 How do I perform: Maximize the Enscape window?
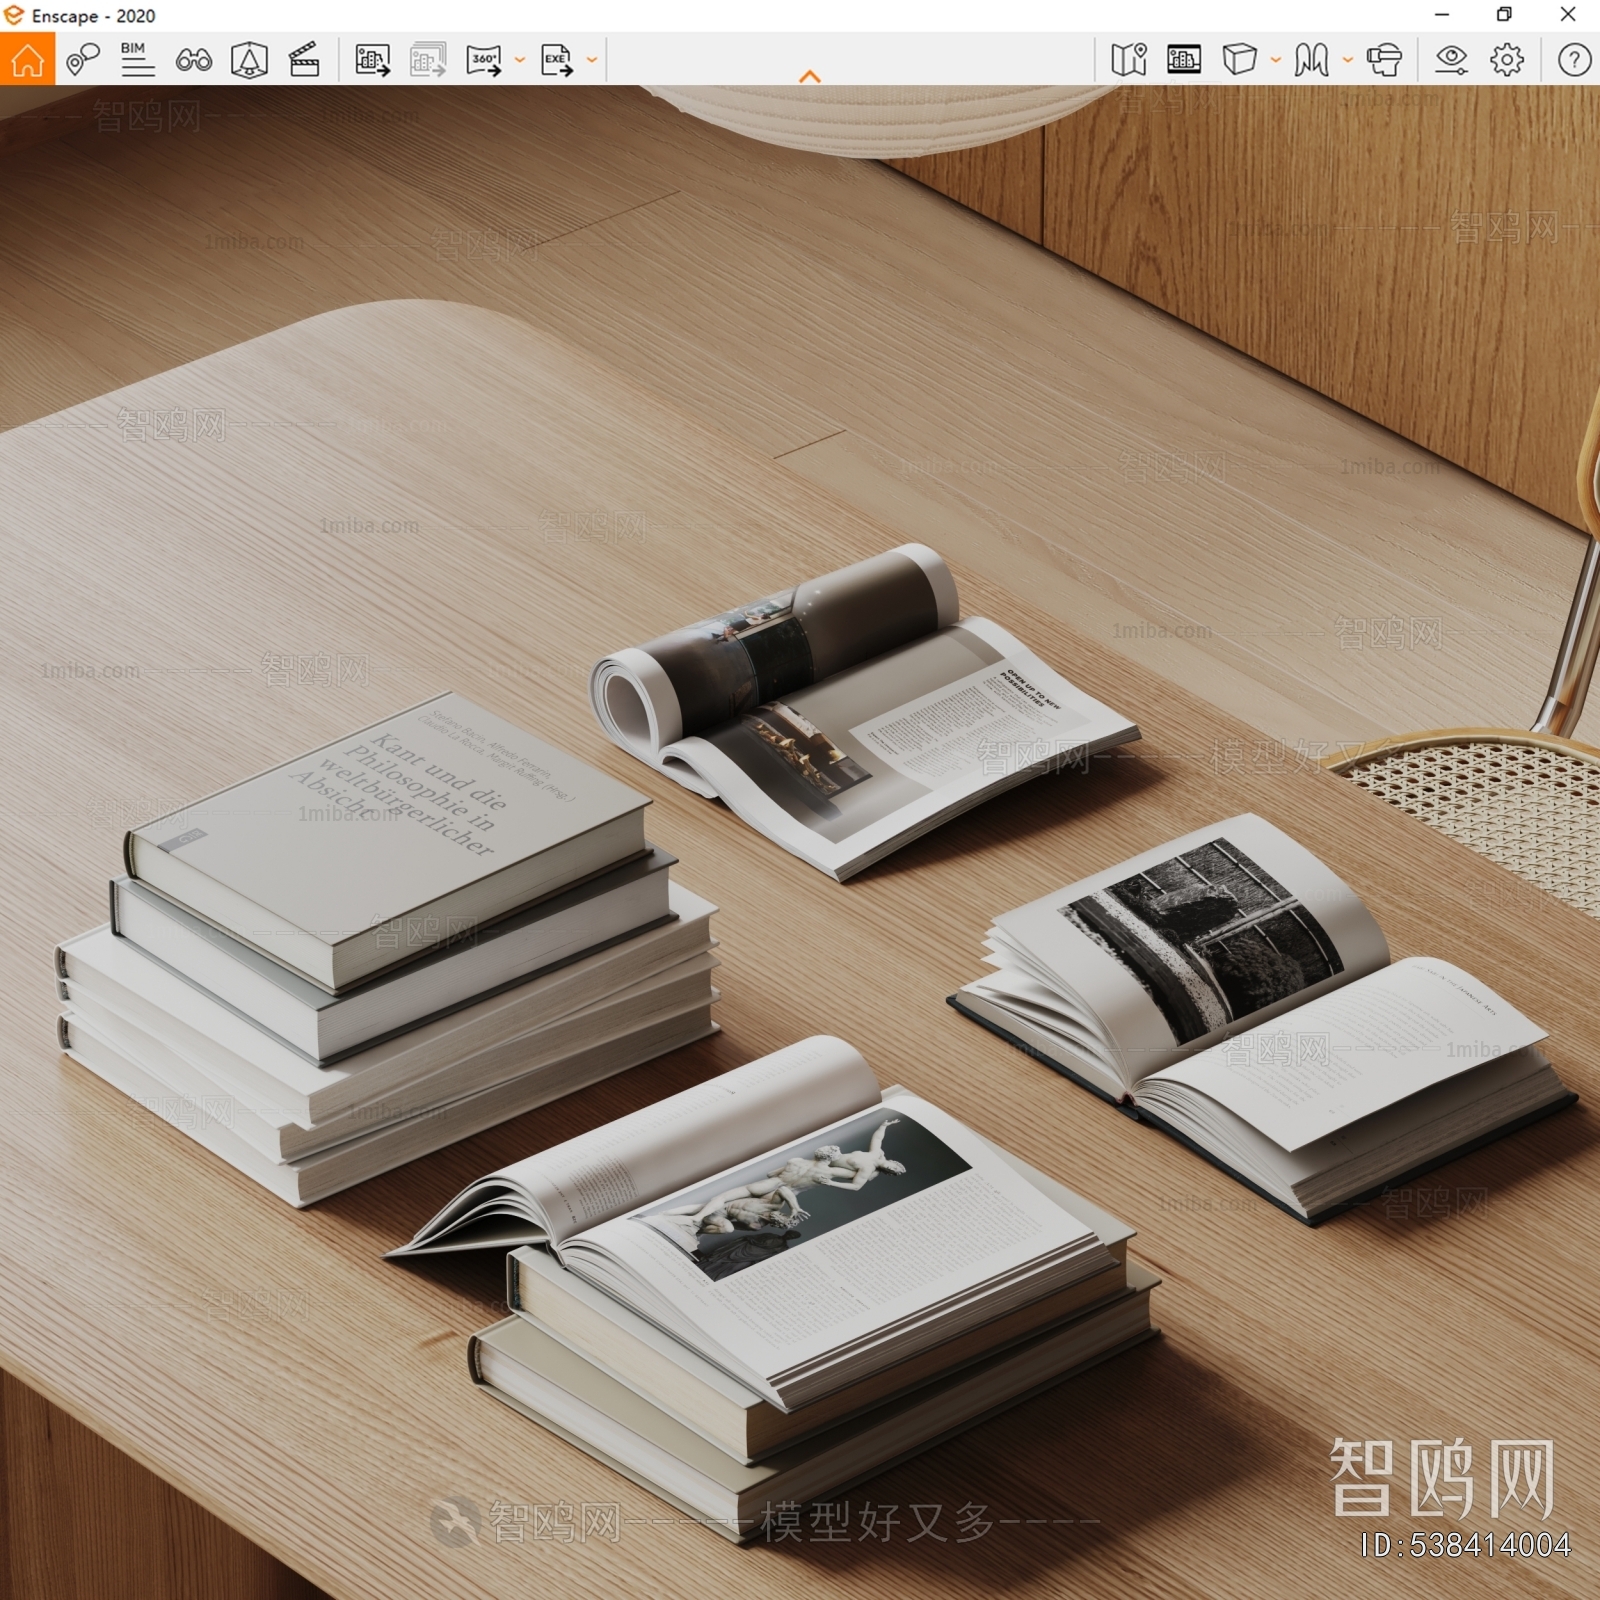click(1504, 14)
